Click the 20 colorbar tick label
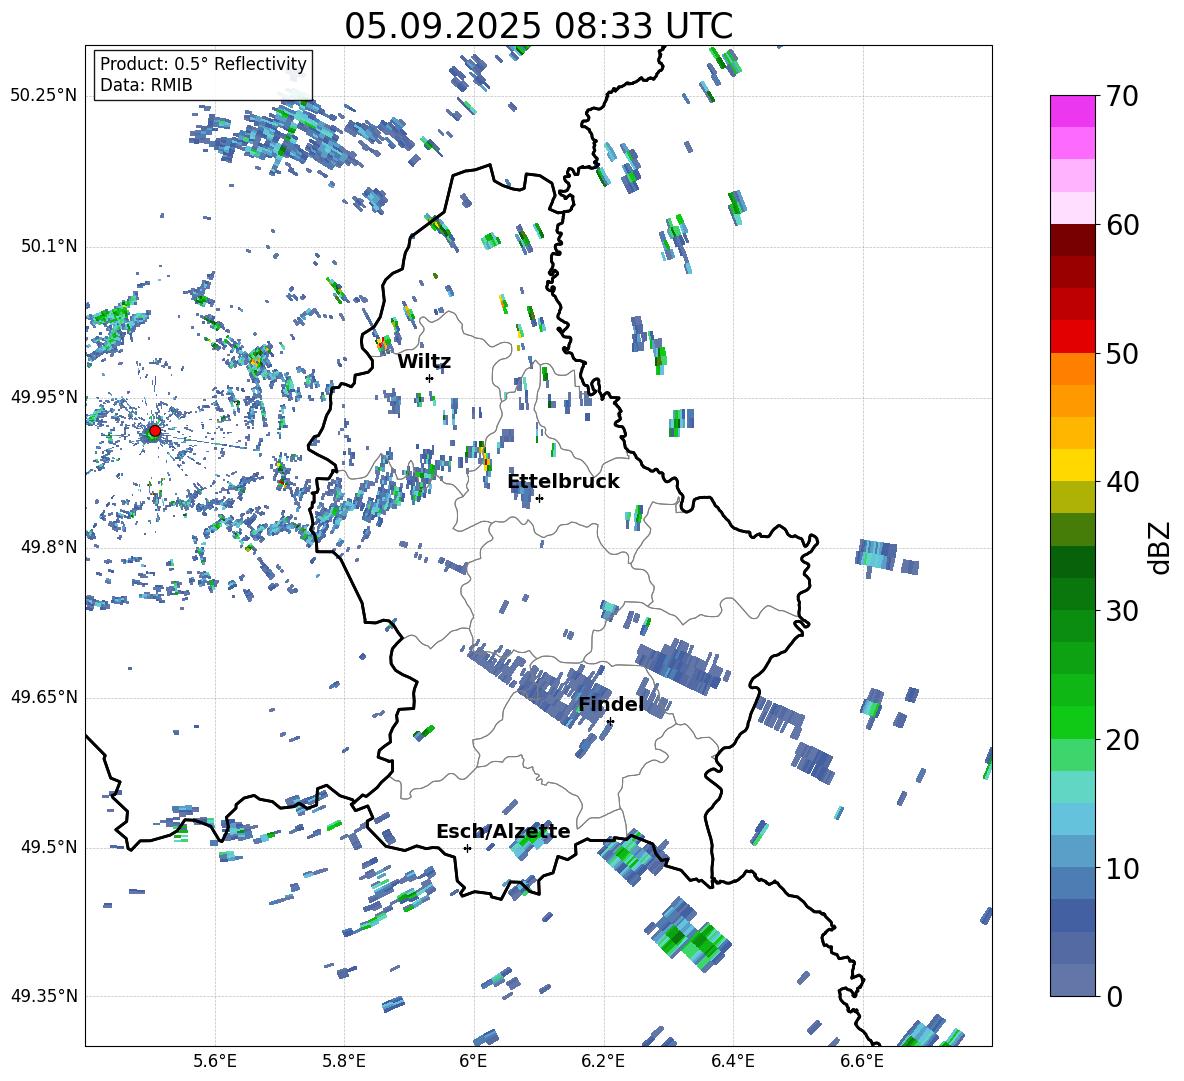Viewport: 1184px width, 1081px height. [1122, 740]
